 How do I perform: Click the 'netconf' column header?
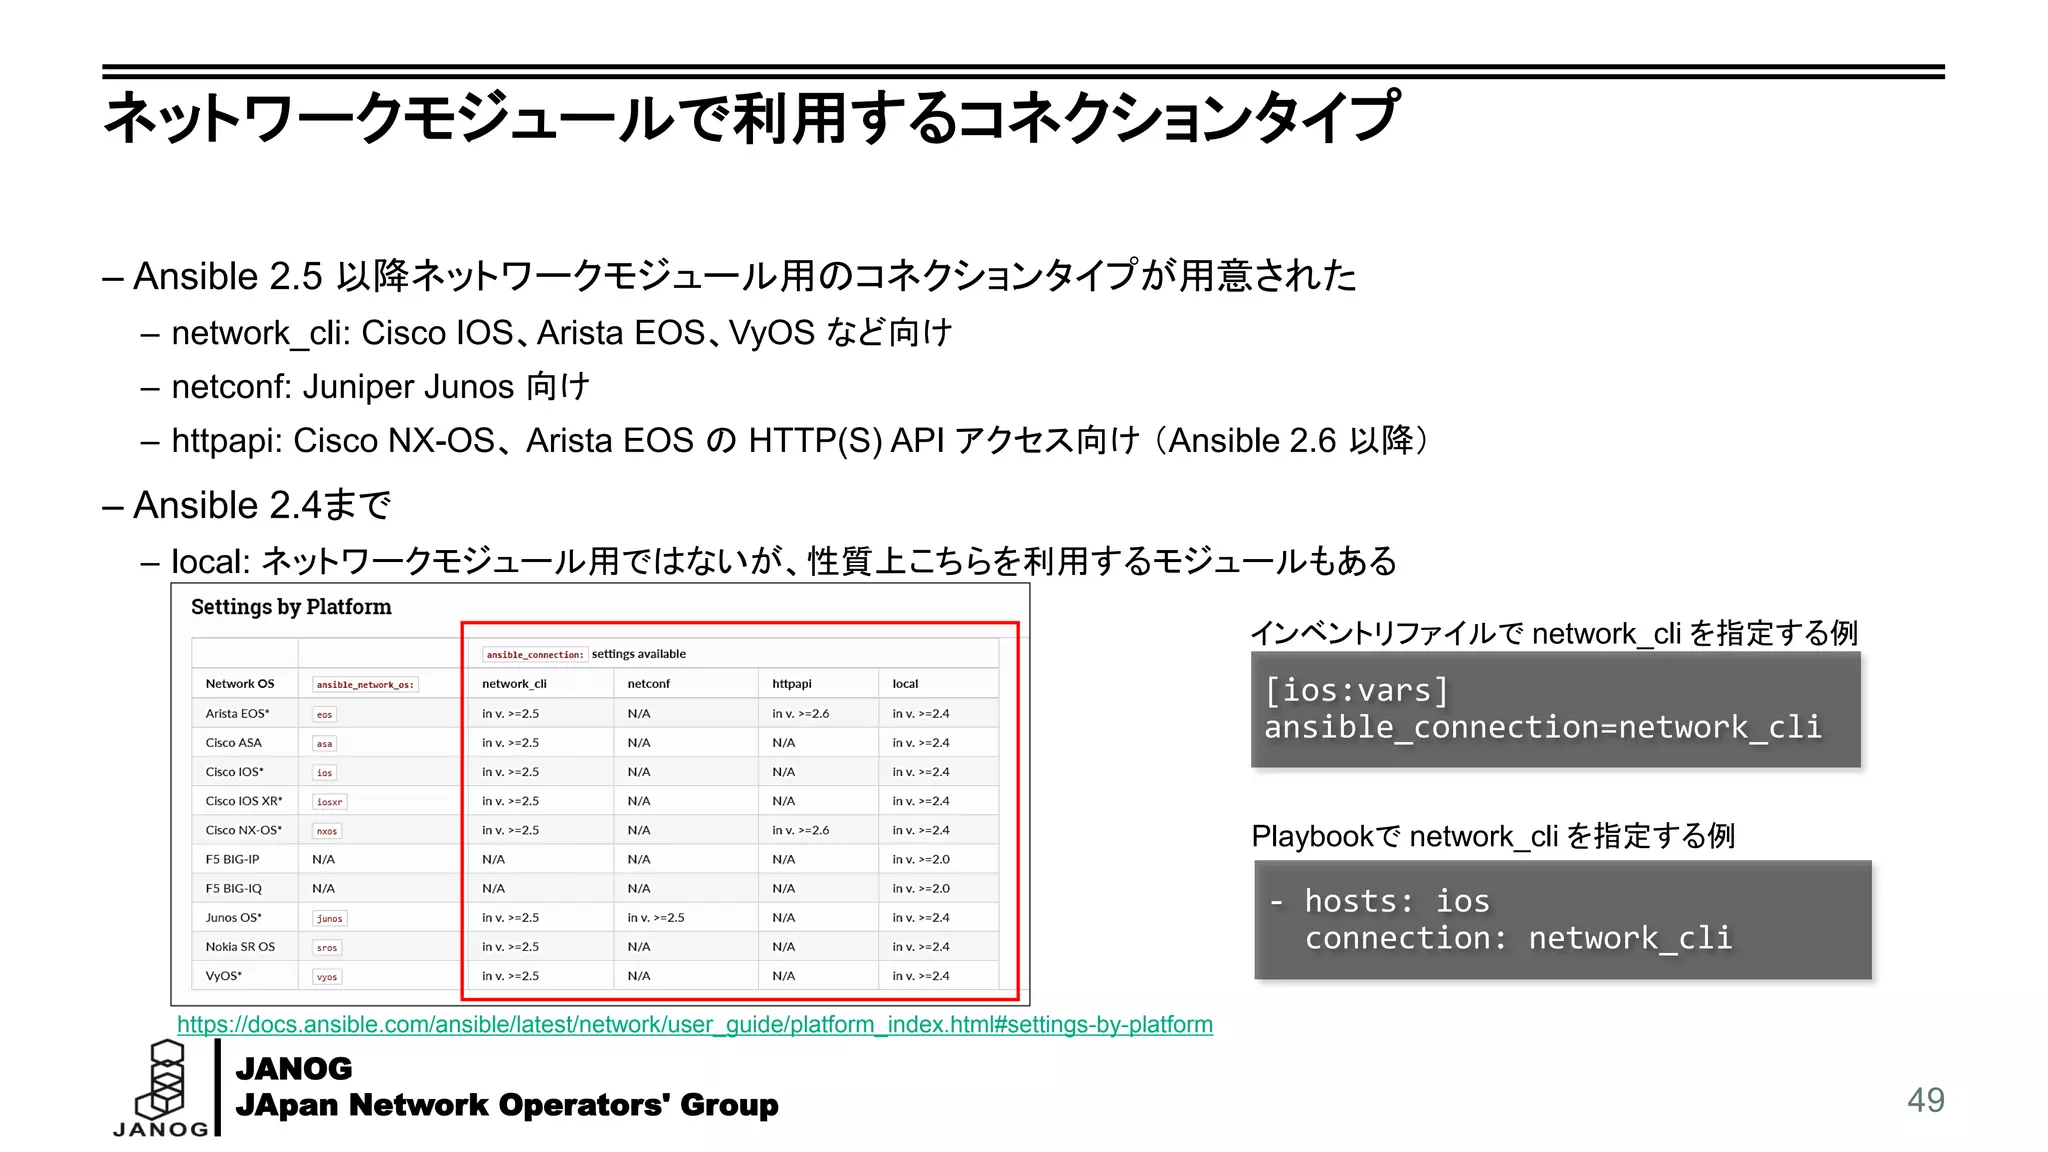648,684
